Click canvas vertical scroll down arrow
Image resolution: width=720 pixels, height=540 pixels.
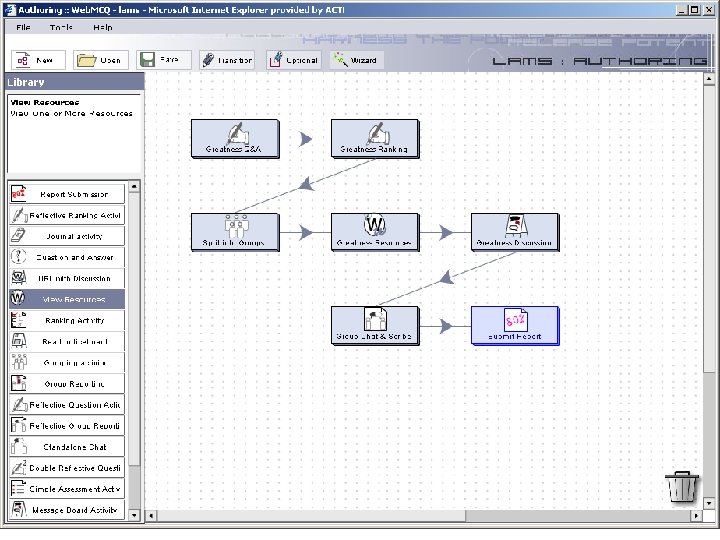pyautogui.click(x=709, y=504)
